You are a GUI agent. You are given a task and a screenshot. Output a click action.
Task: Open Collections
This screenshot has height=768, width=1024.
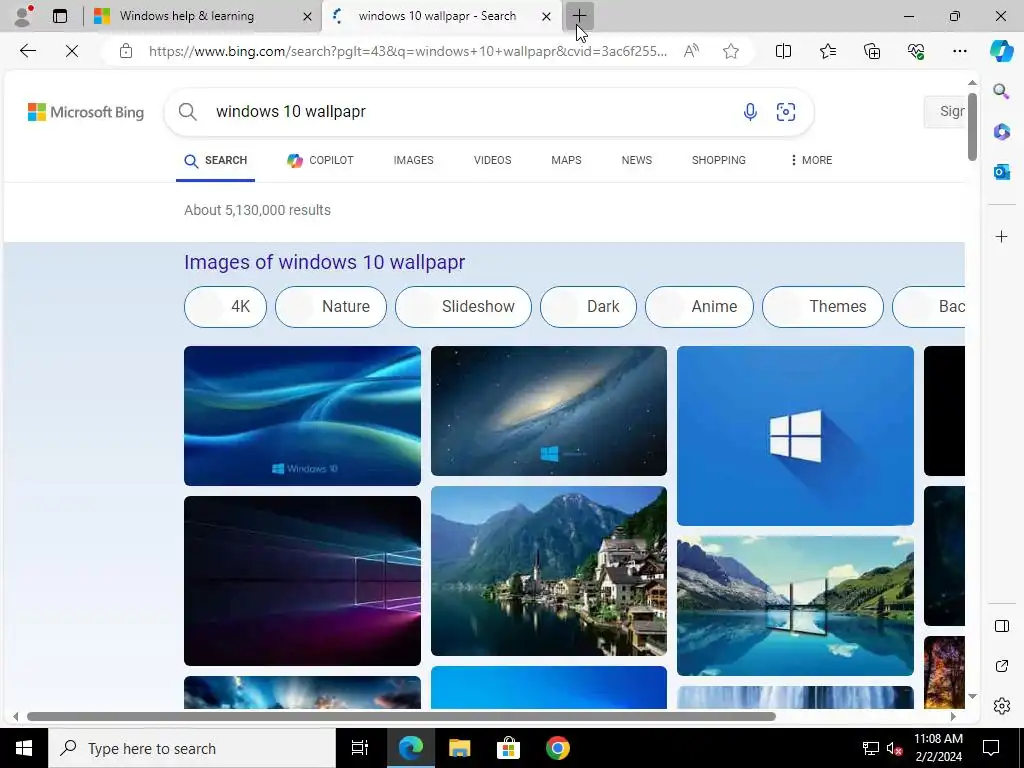point(872,51)
